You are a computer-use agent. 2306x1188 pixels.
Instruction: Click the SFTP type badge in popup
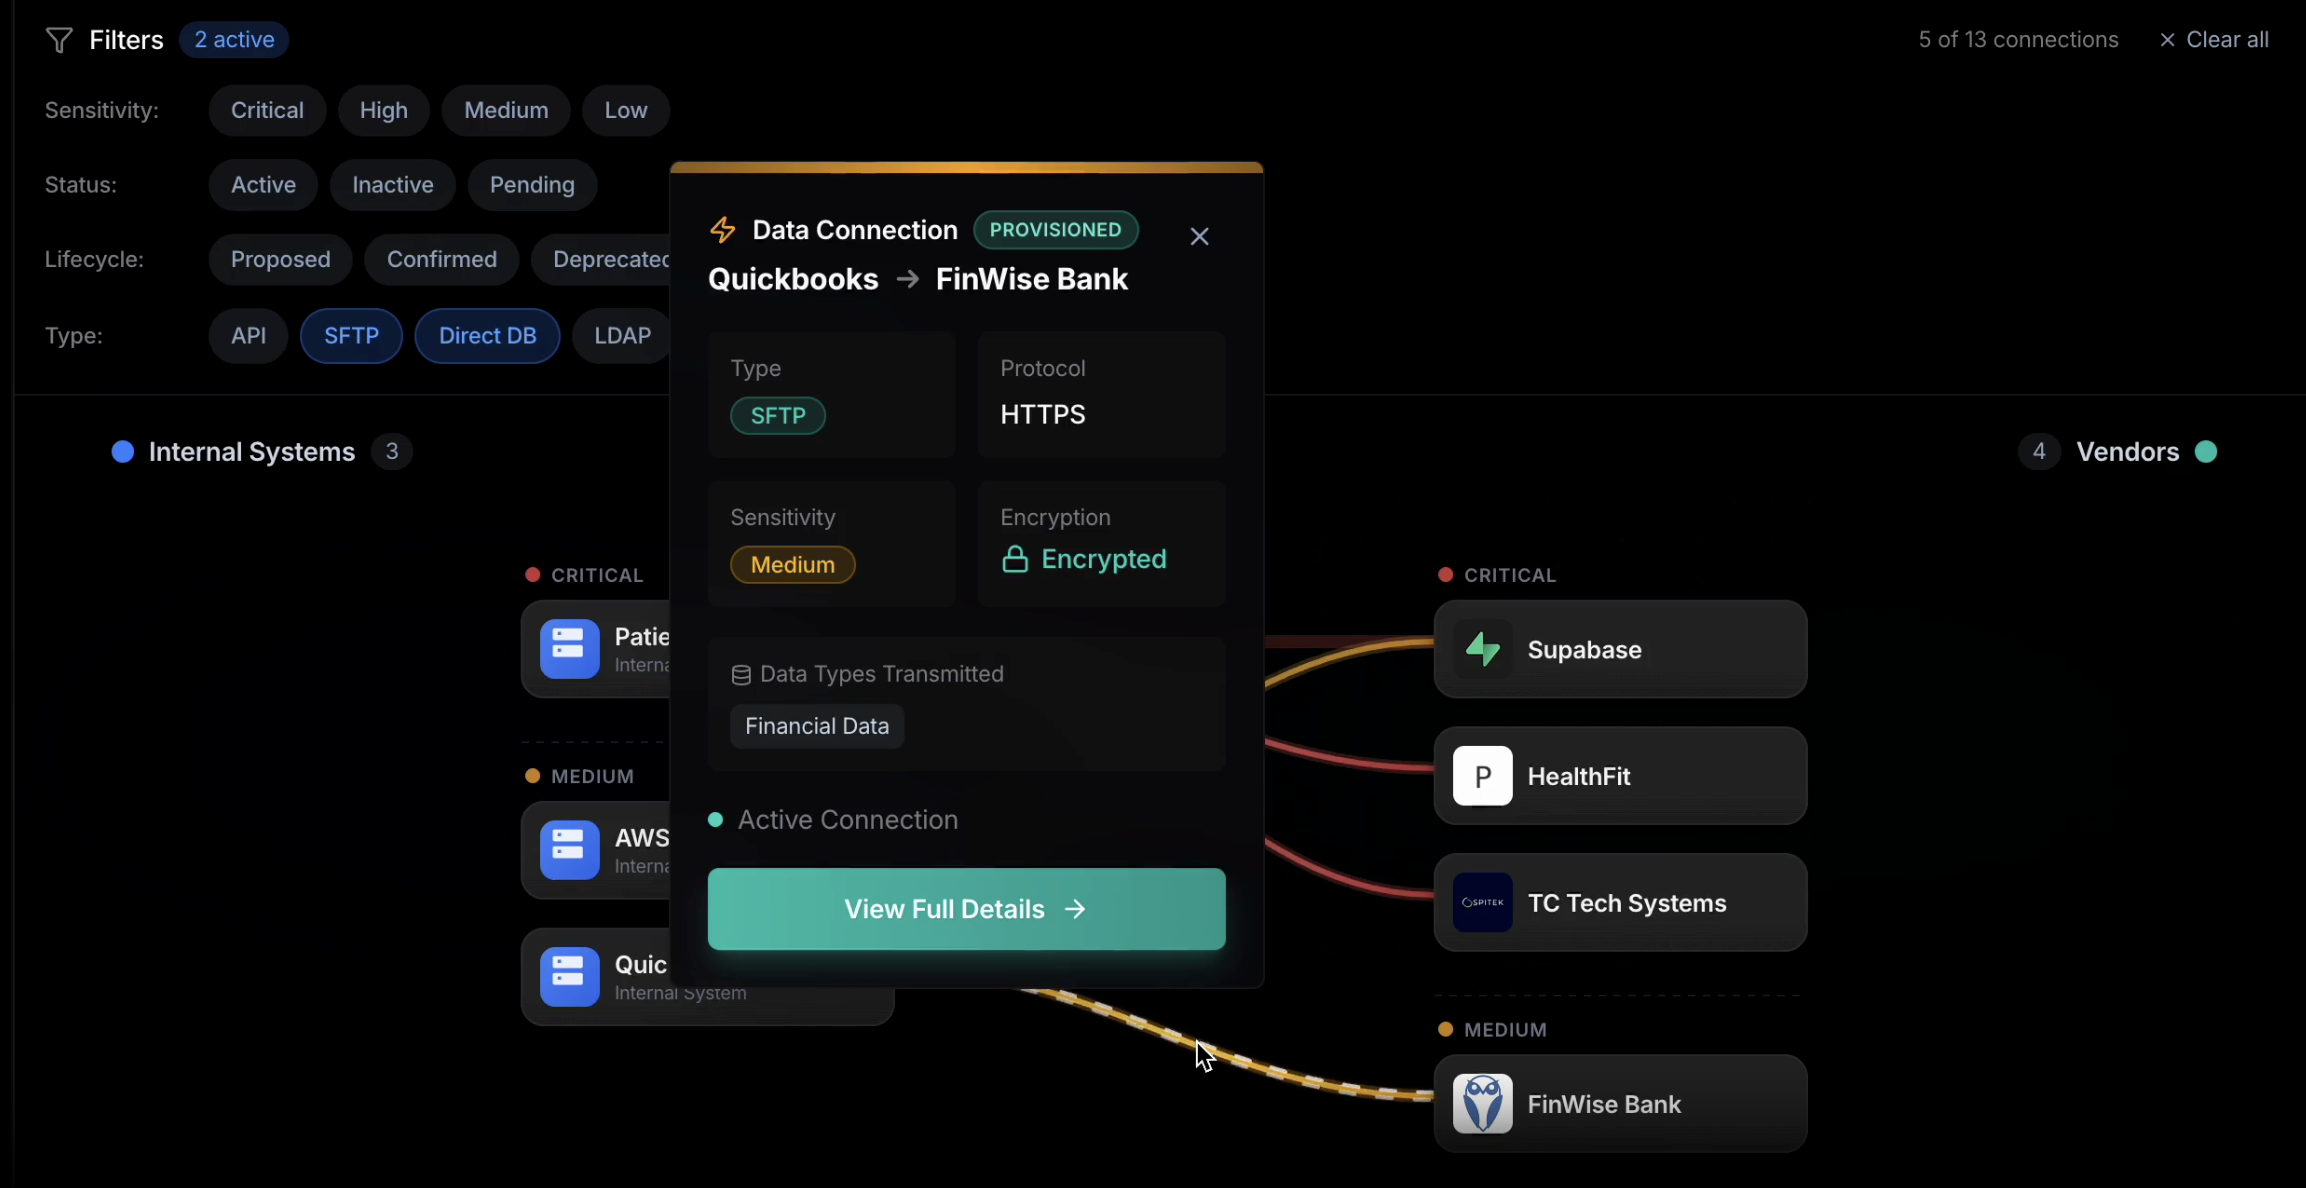click(778, 416)
